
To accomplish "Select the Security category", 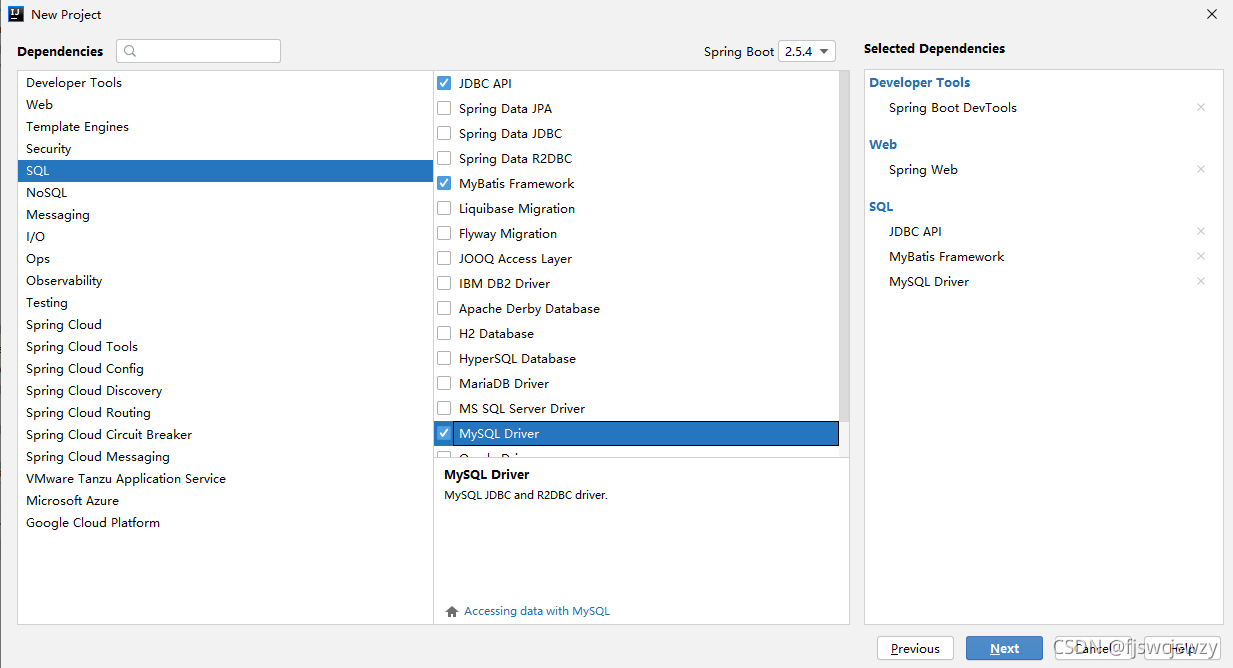I will coord(225,148).
